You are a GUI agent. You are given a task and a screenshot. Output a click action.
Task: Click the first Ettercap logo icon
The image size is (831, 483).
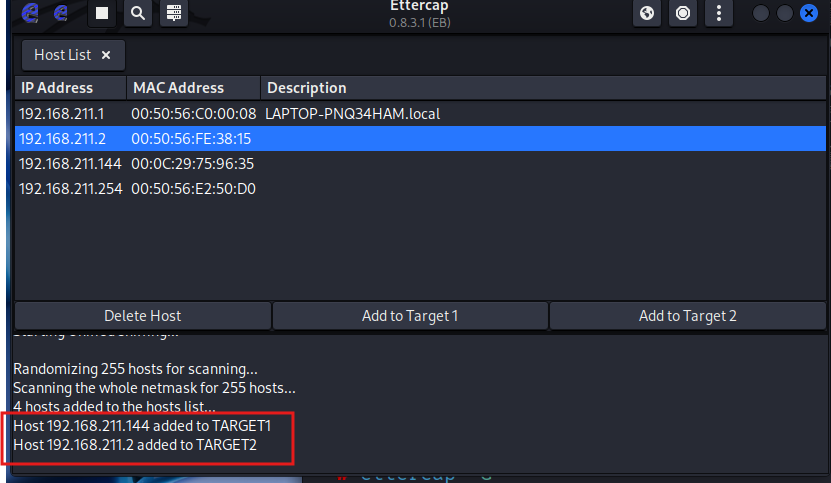30,13
